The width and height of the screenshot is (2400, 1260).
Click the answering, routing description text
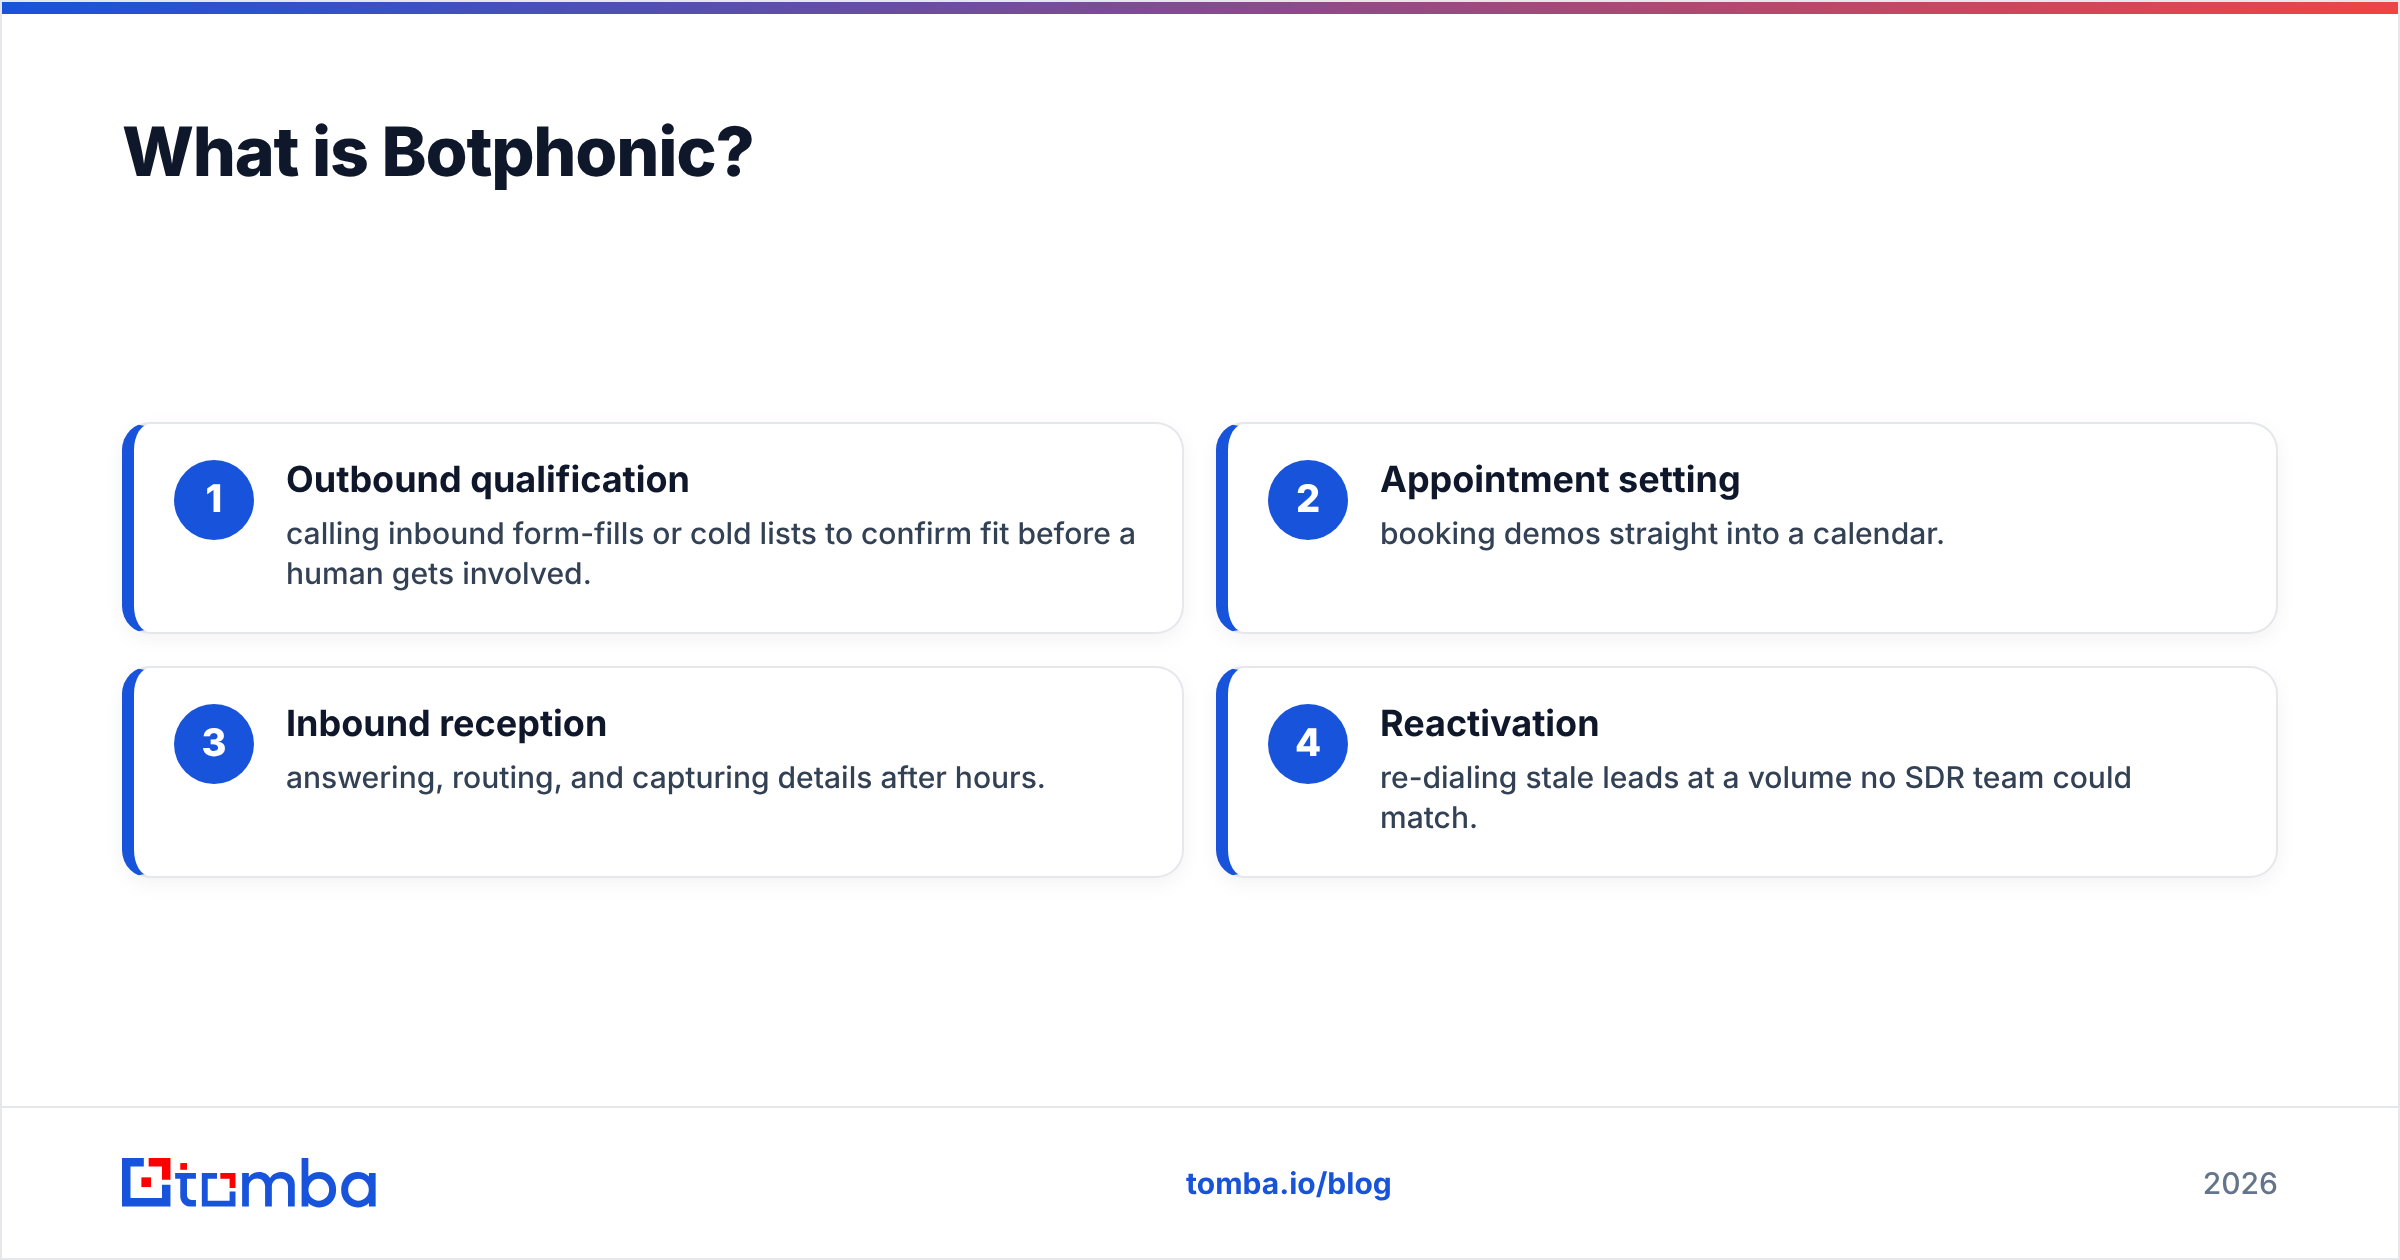point(665,778)
